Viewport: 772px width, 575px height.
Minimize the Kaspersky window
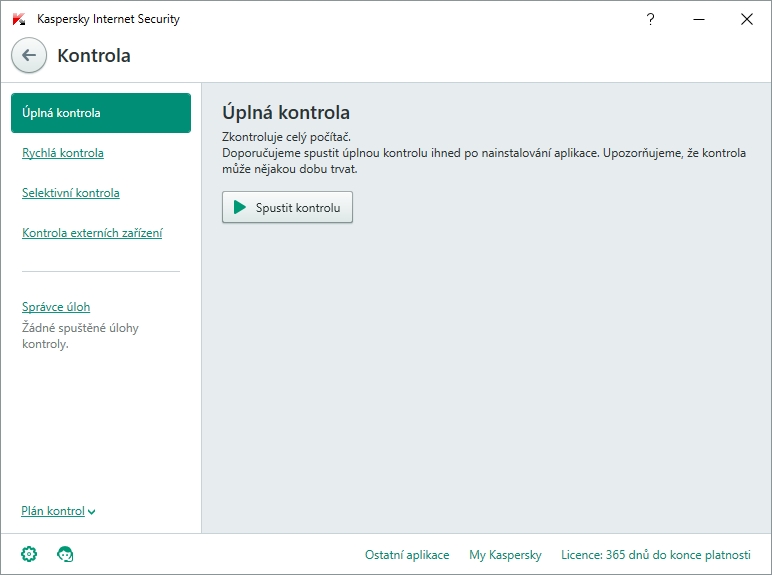click(x=699, y=19)
